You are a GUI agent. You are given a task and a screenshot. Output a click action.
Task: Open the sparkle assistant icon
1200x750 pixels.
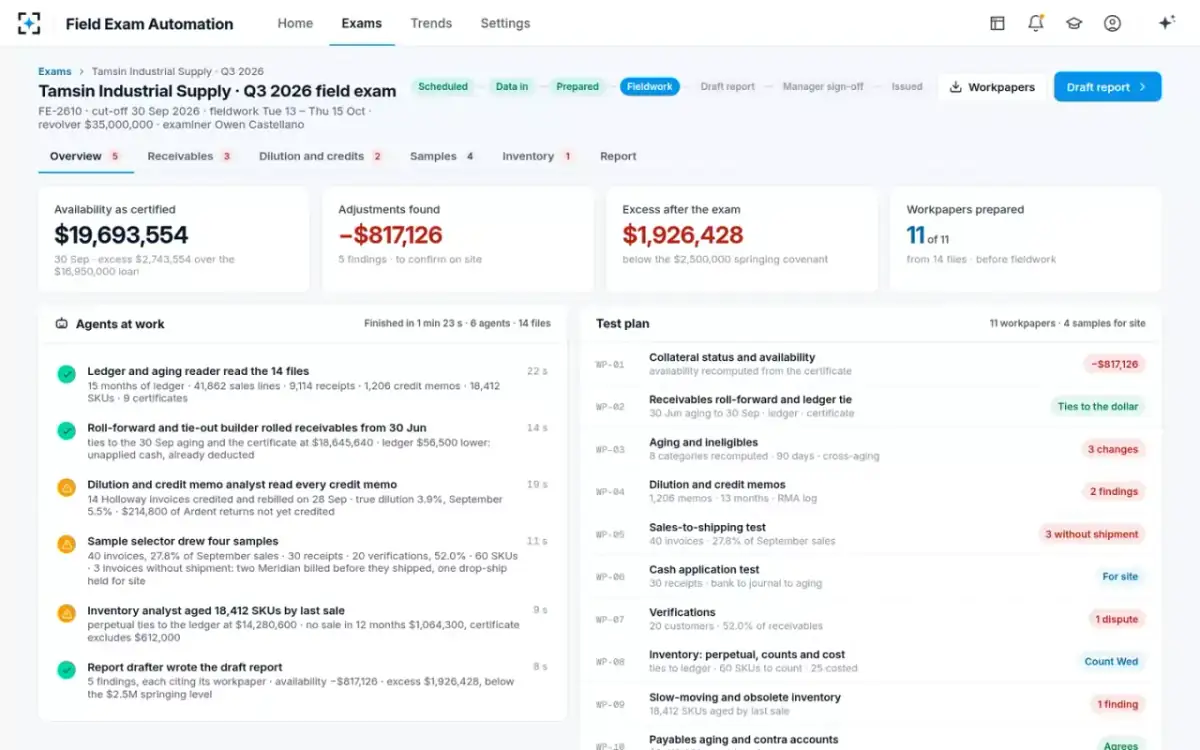1166,23
